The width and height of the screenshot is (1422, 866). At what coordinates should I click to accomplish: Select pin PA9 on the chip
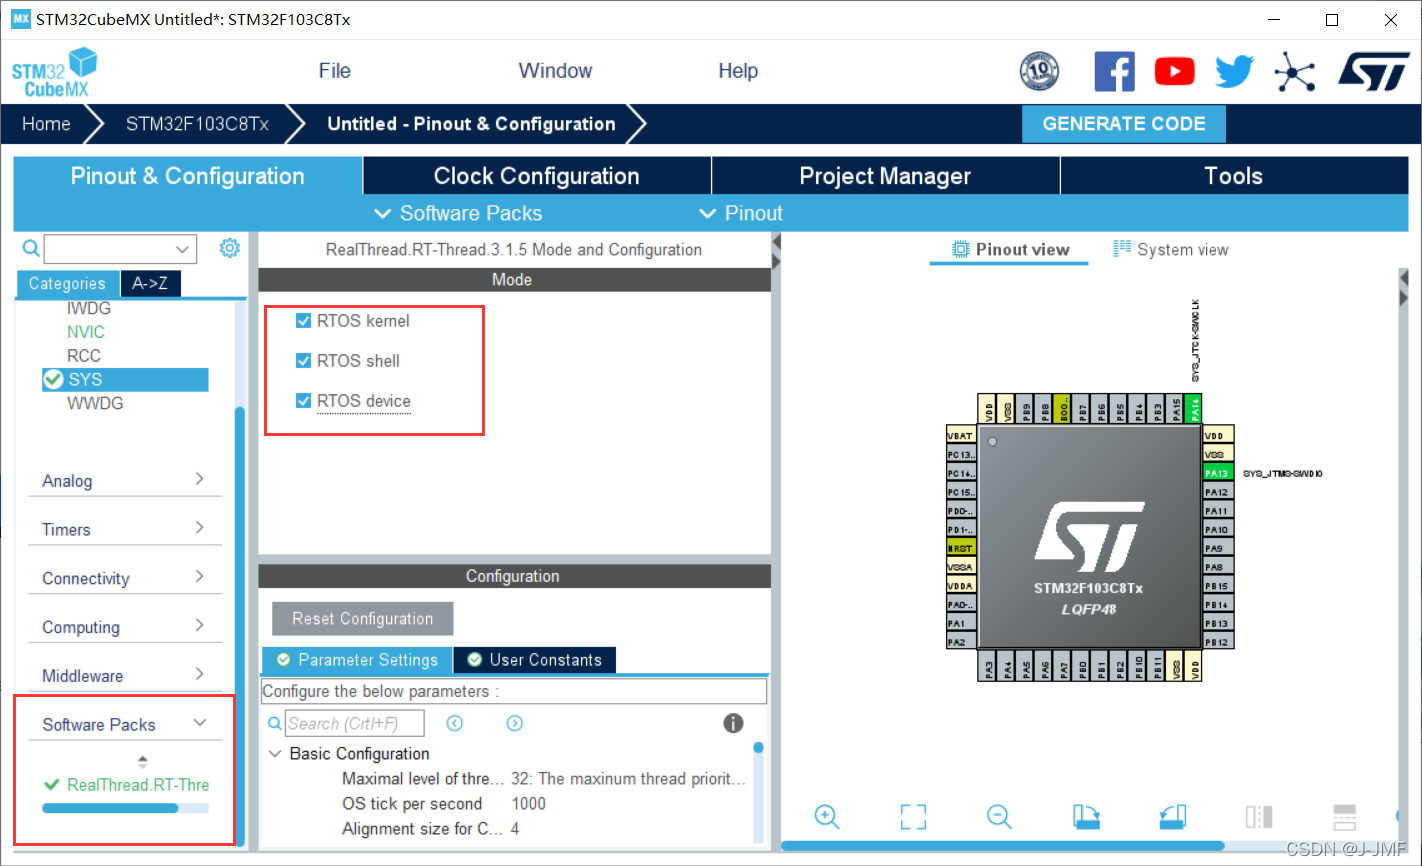1217,548
